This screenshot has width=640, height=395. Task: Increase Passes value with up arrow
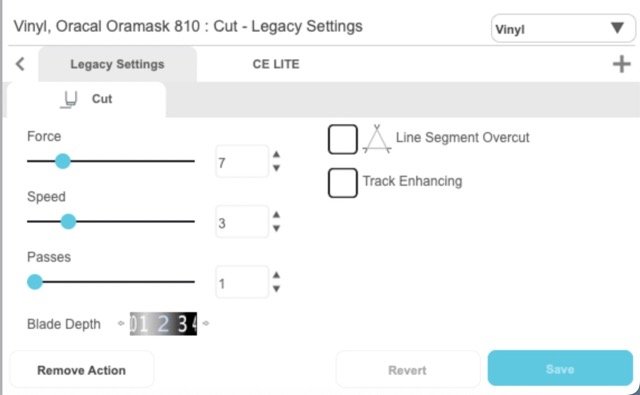click(276, 275)
